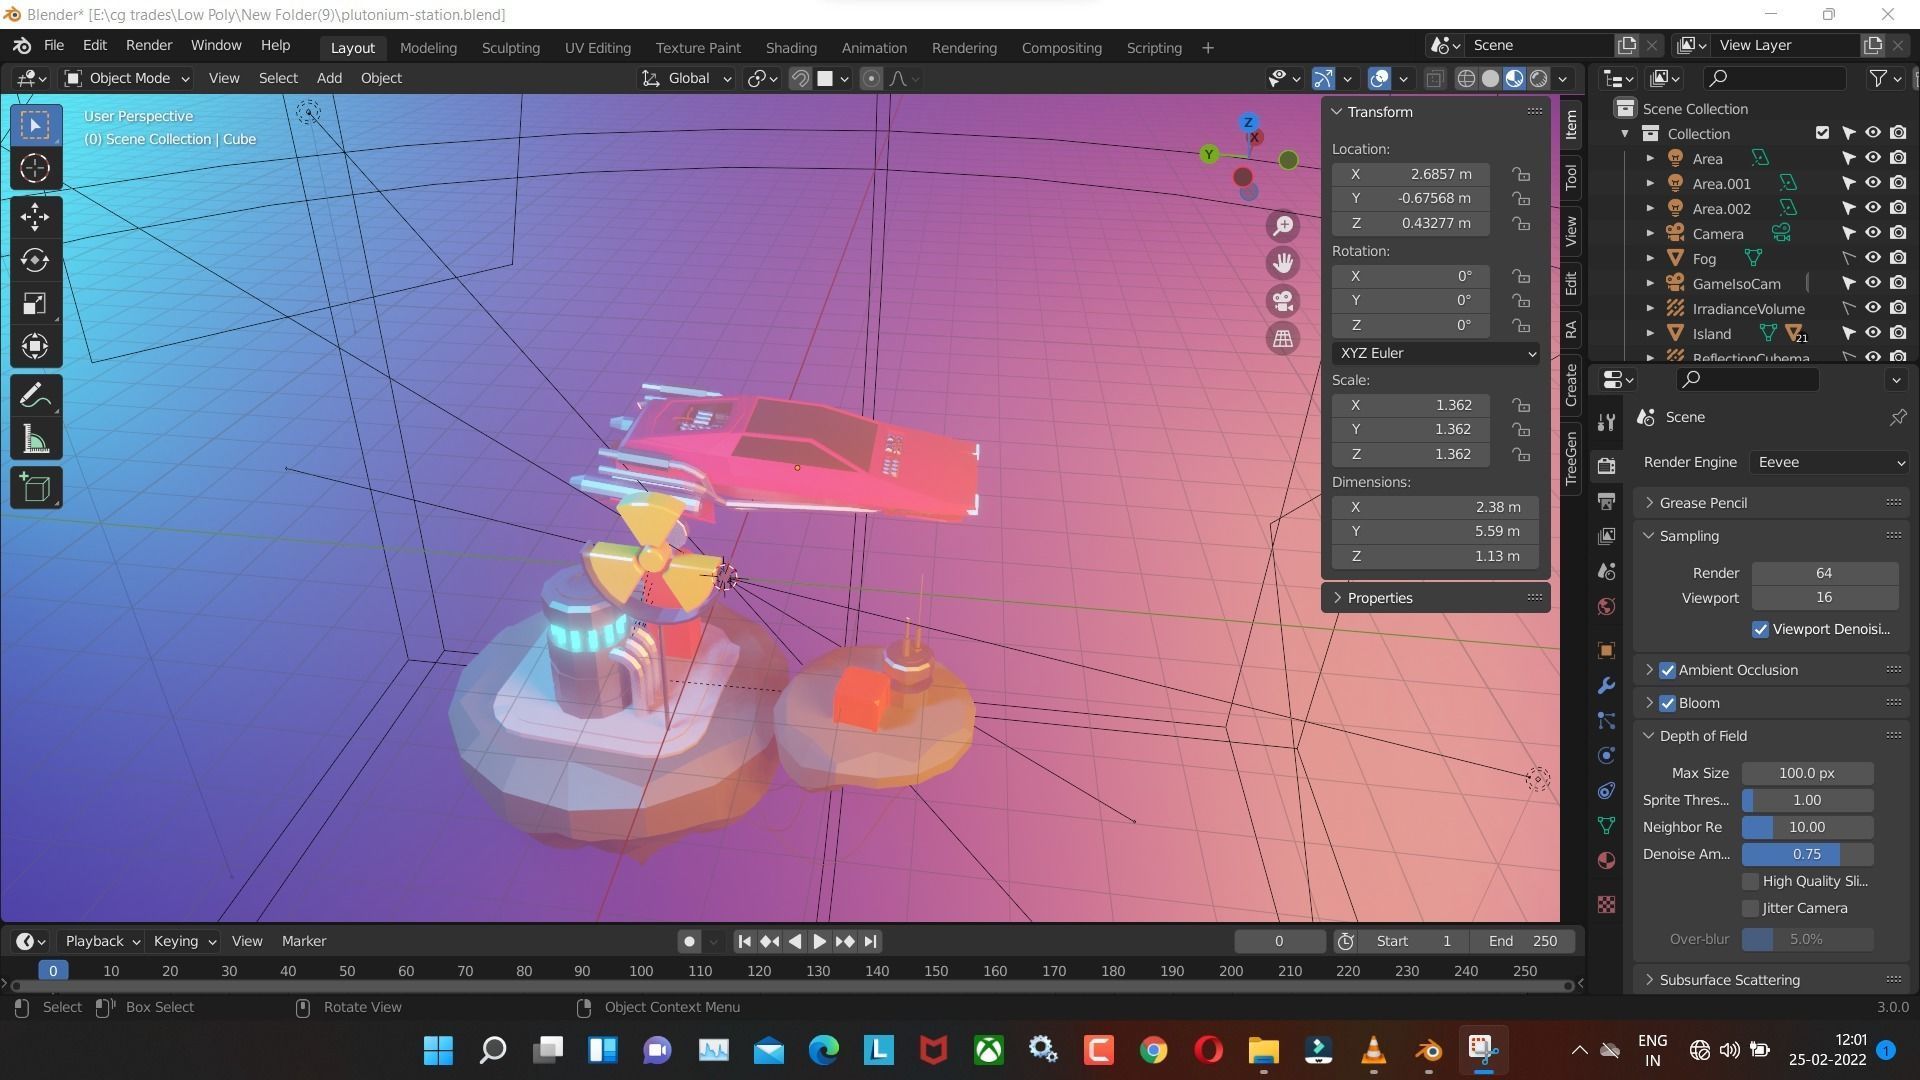Click the End frame field showing 250
1920x1080 pixels.
coord(1522,941)
